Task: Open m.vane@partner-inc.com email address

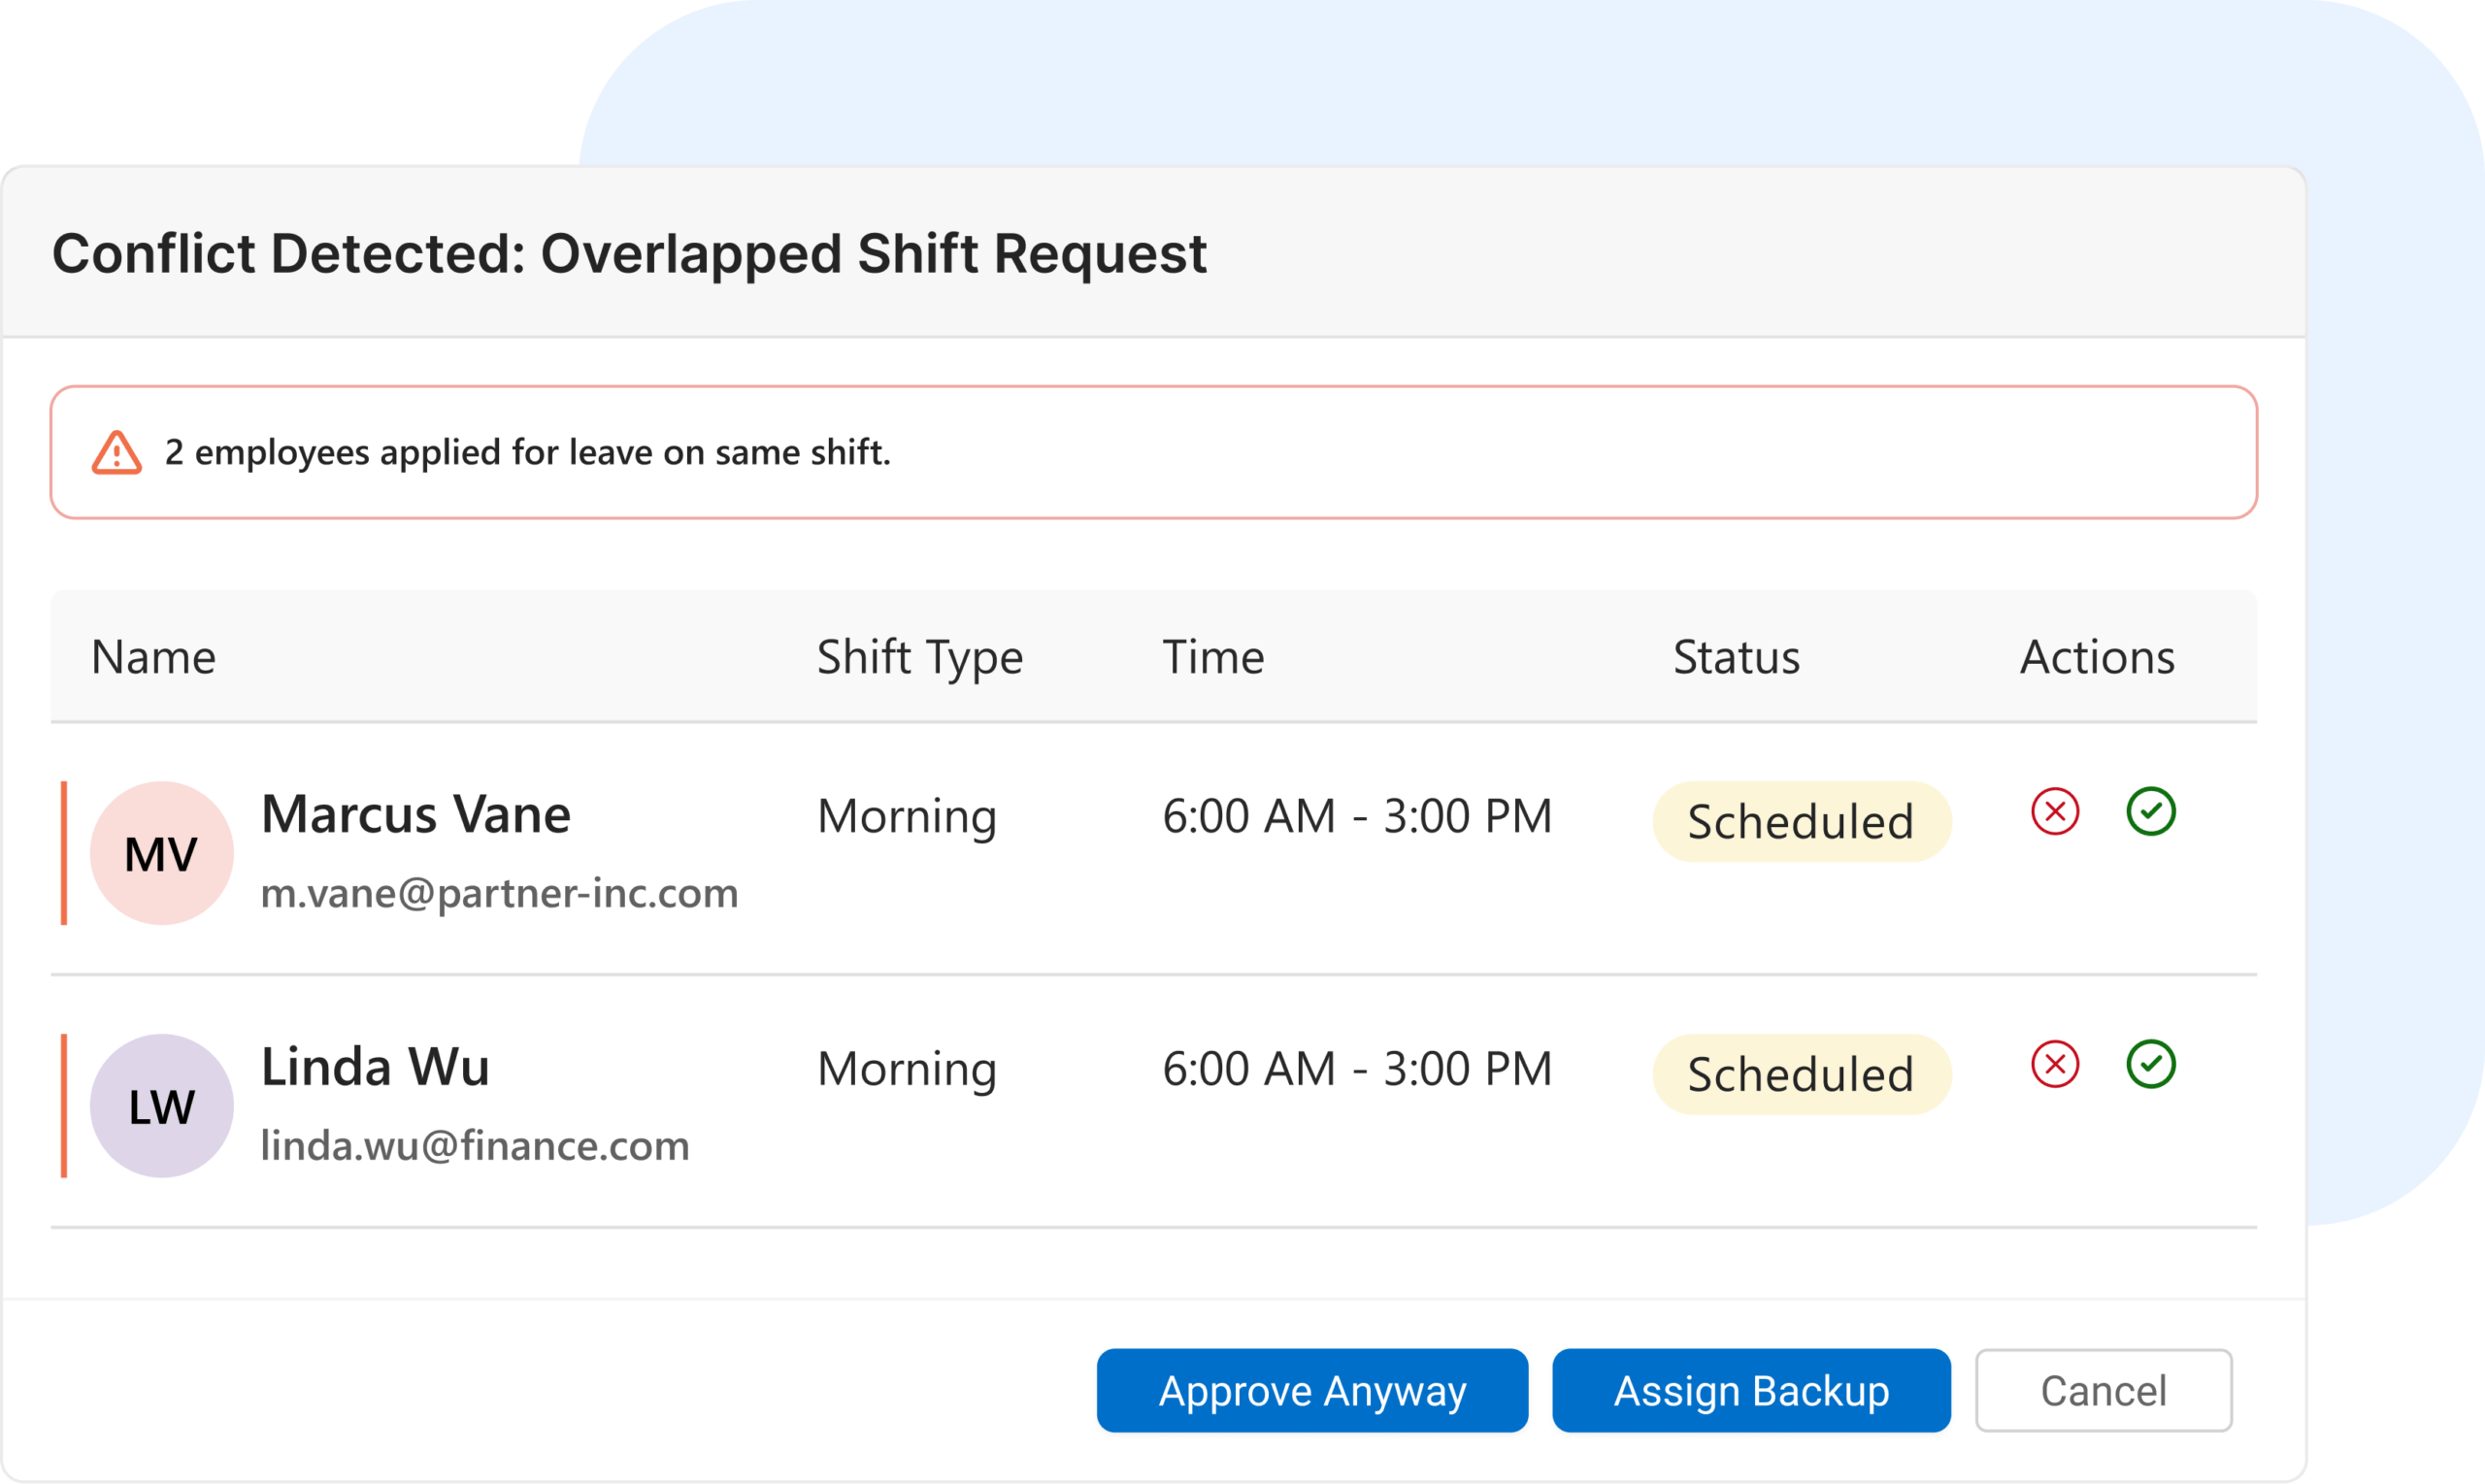Action: [499, 893]
